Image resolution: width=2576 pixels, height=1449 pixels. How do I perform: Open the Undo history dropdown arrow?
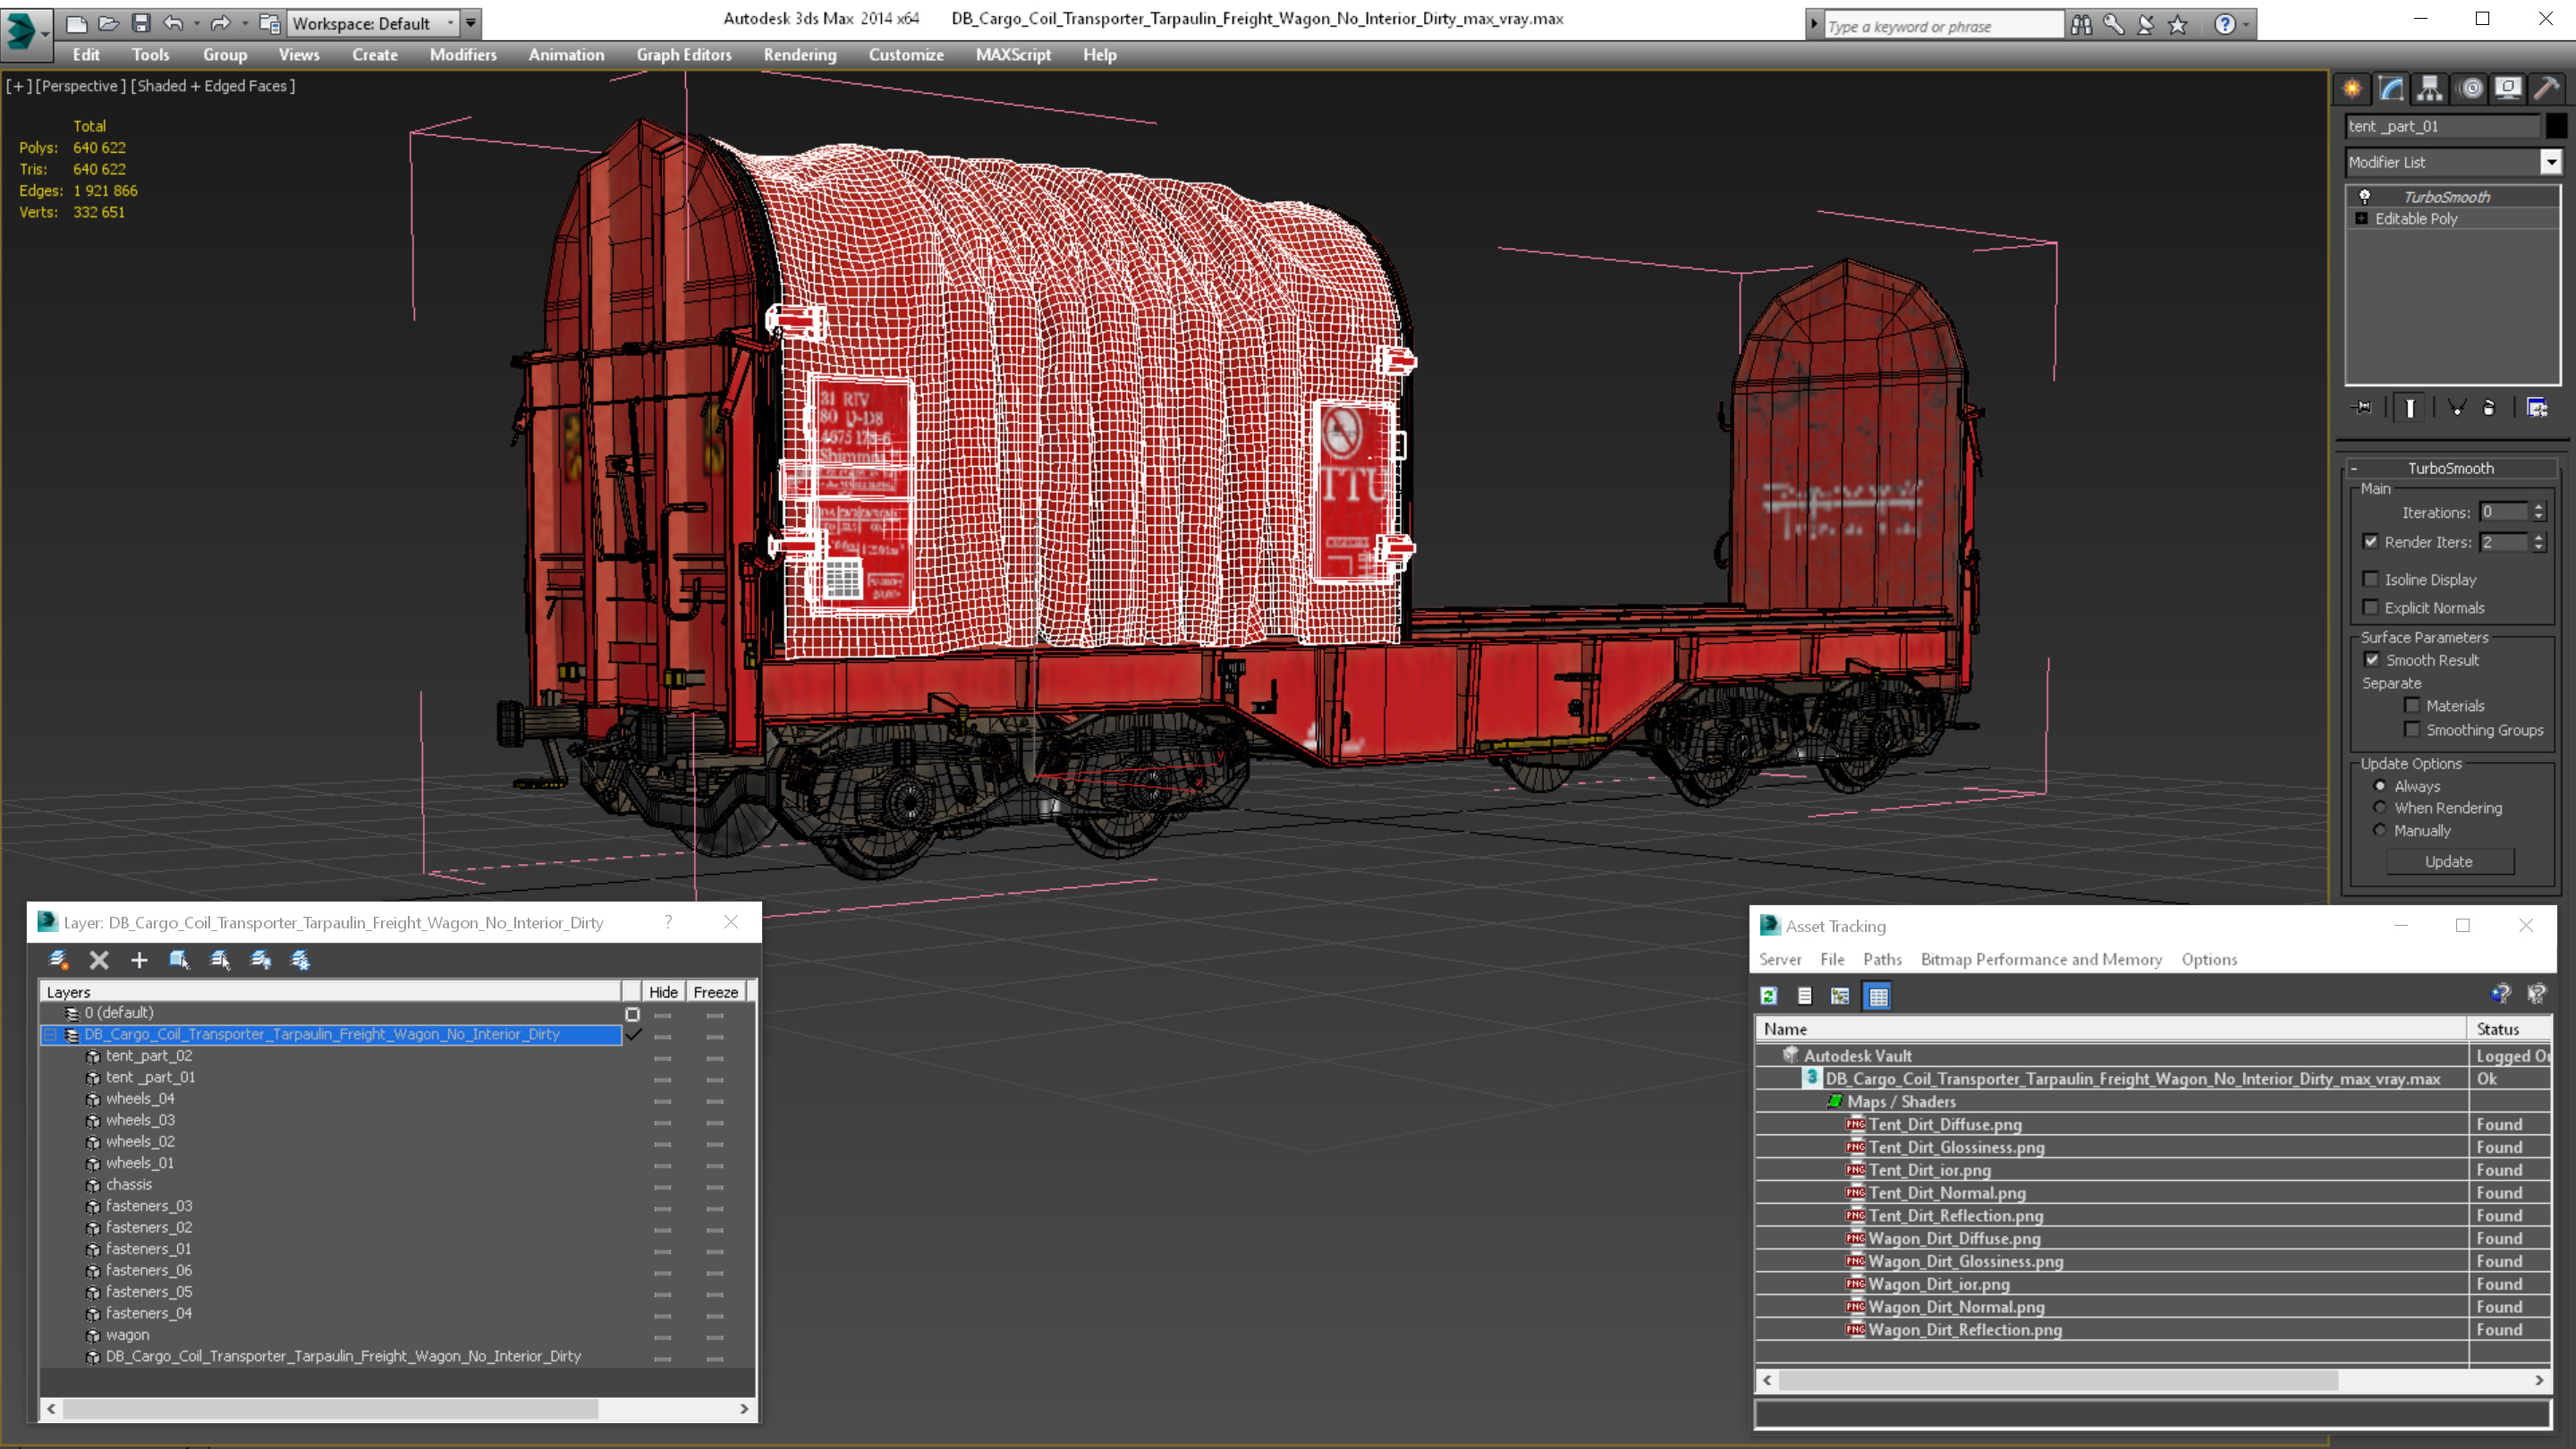196,23
